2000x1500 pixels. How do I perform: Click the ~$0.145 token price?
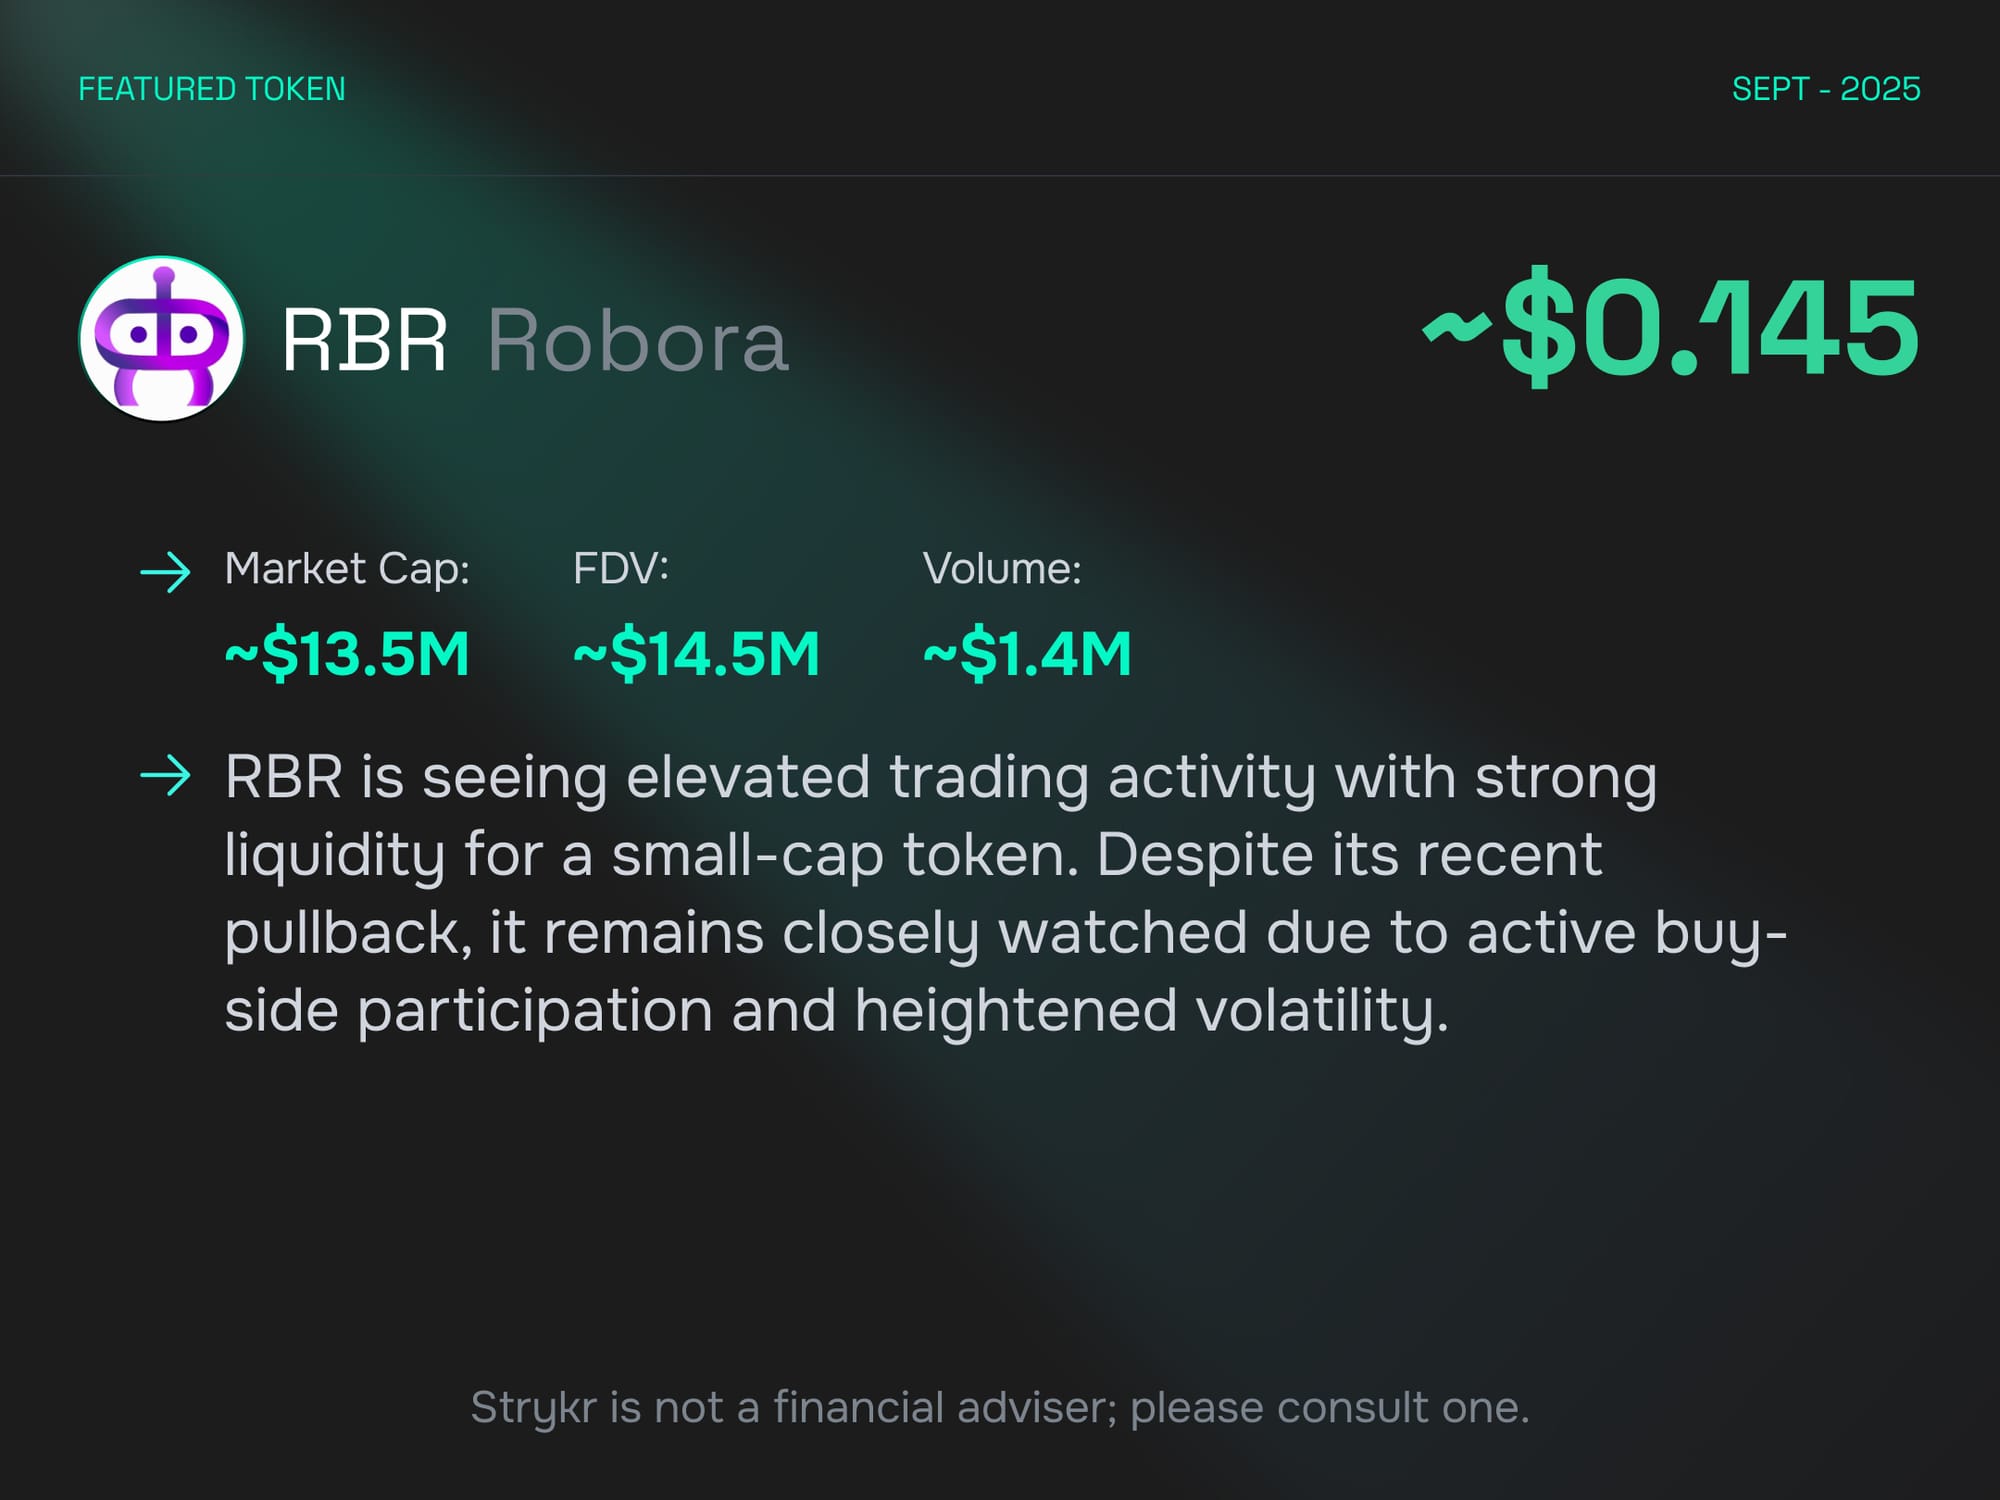pos(1670,328)
